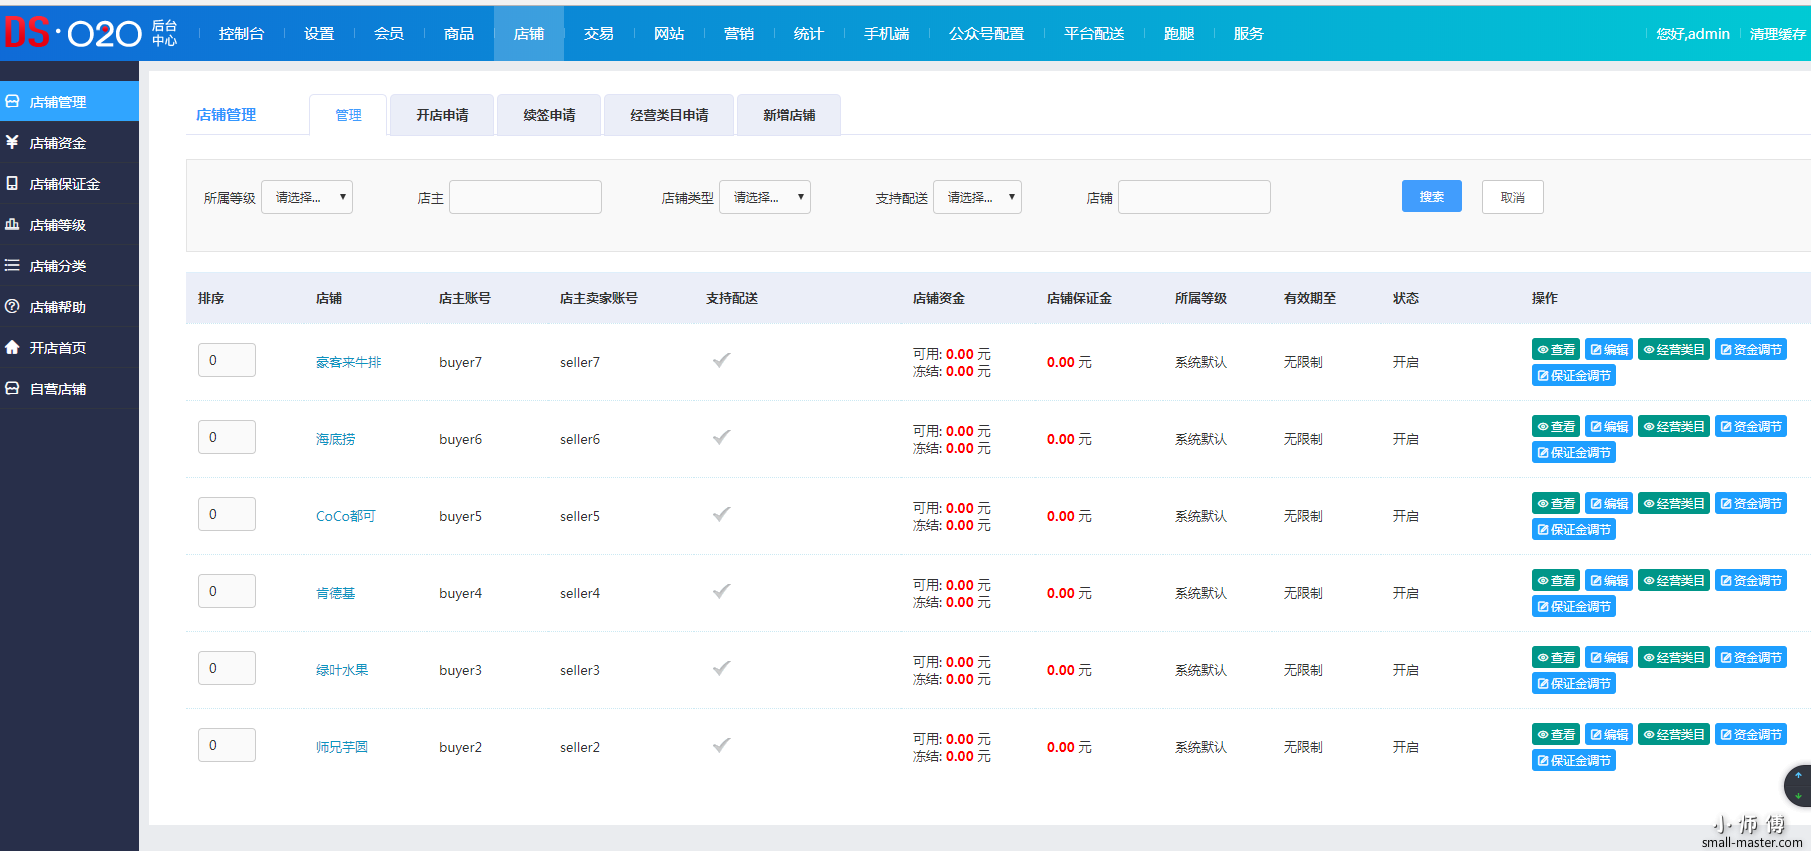Click 保证金调节 for 师兄芋圆 store
The height and width of the screenshot is (851, 1811).
pyautogui.click(x=1574, y=761)
